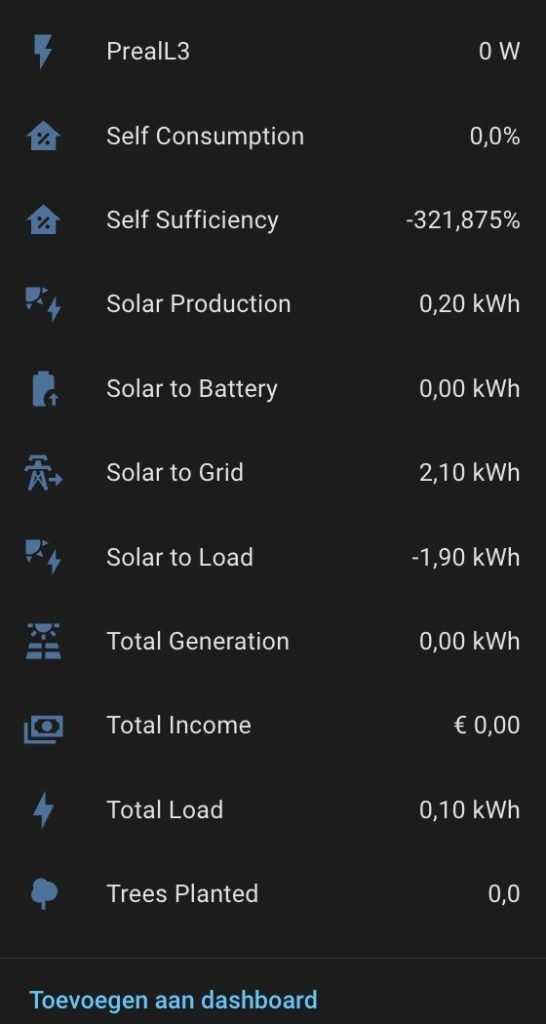Select the Trees Planted entity label
The image size is (546, 1024).
(x=182, y=893)
